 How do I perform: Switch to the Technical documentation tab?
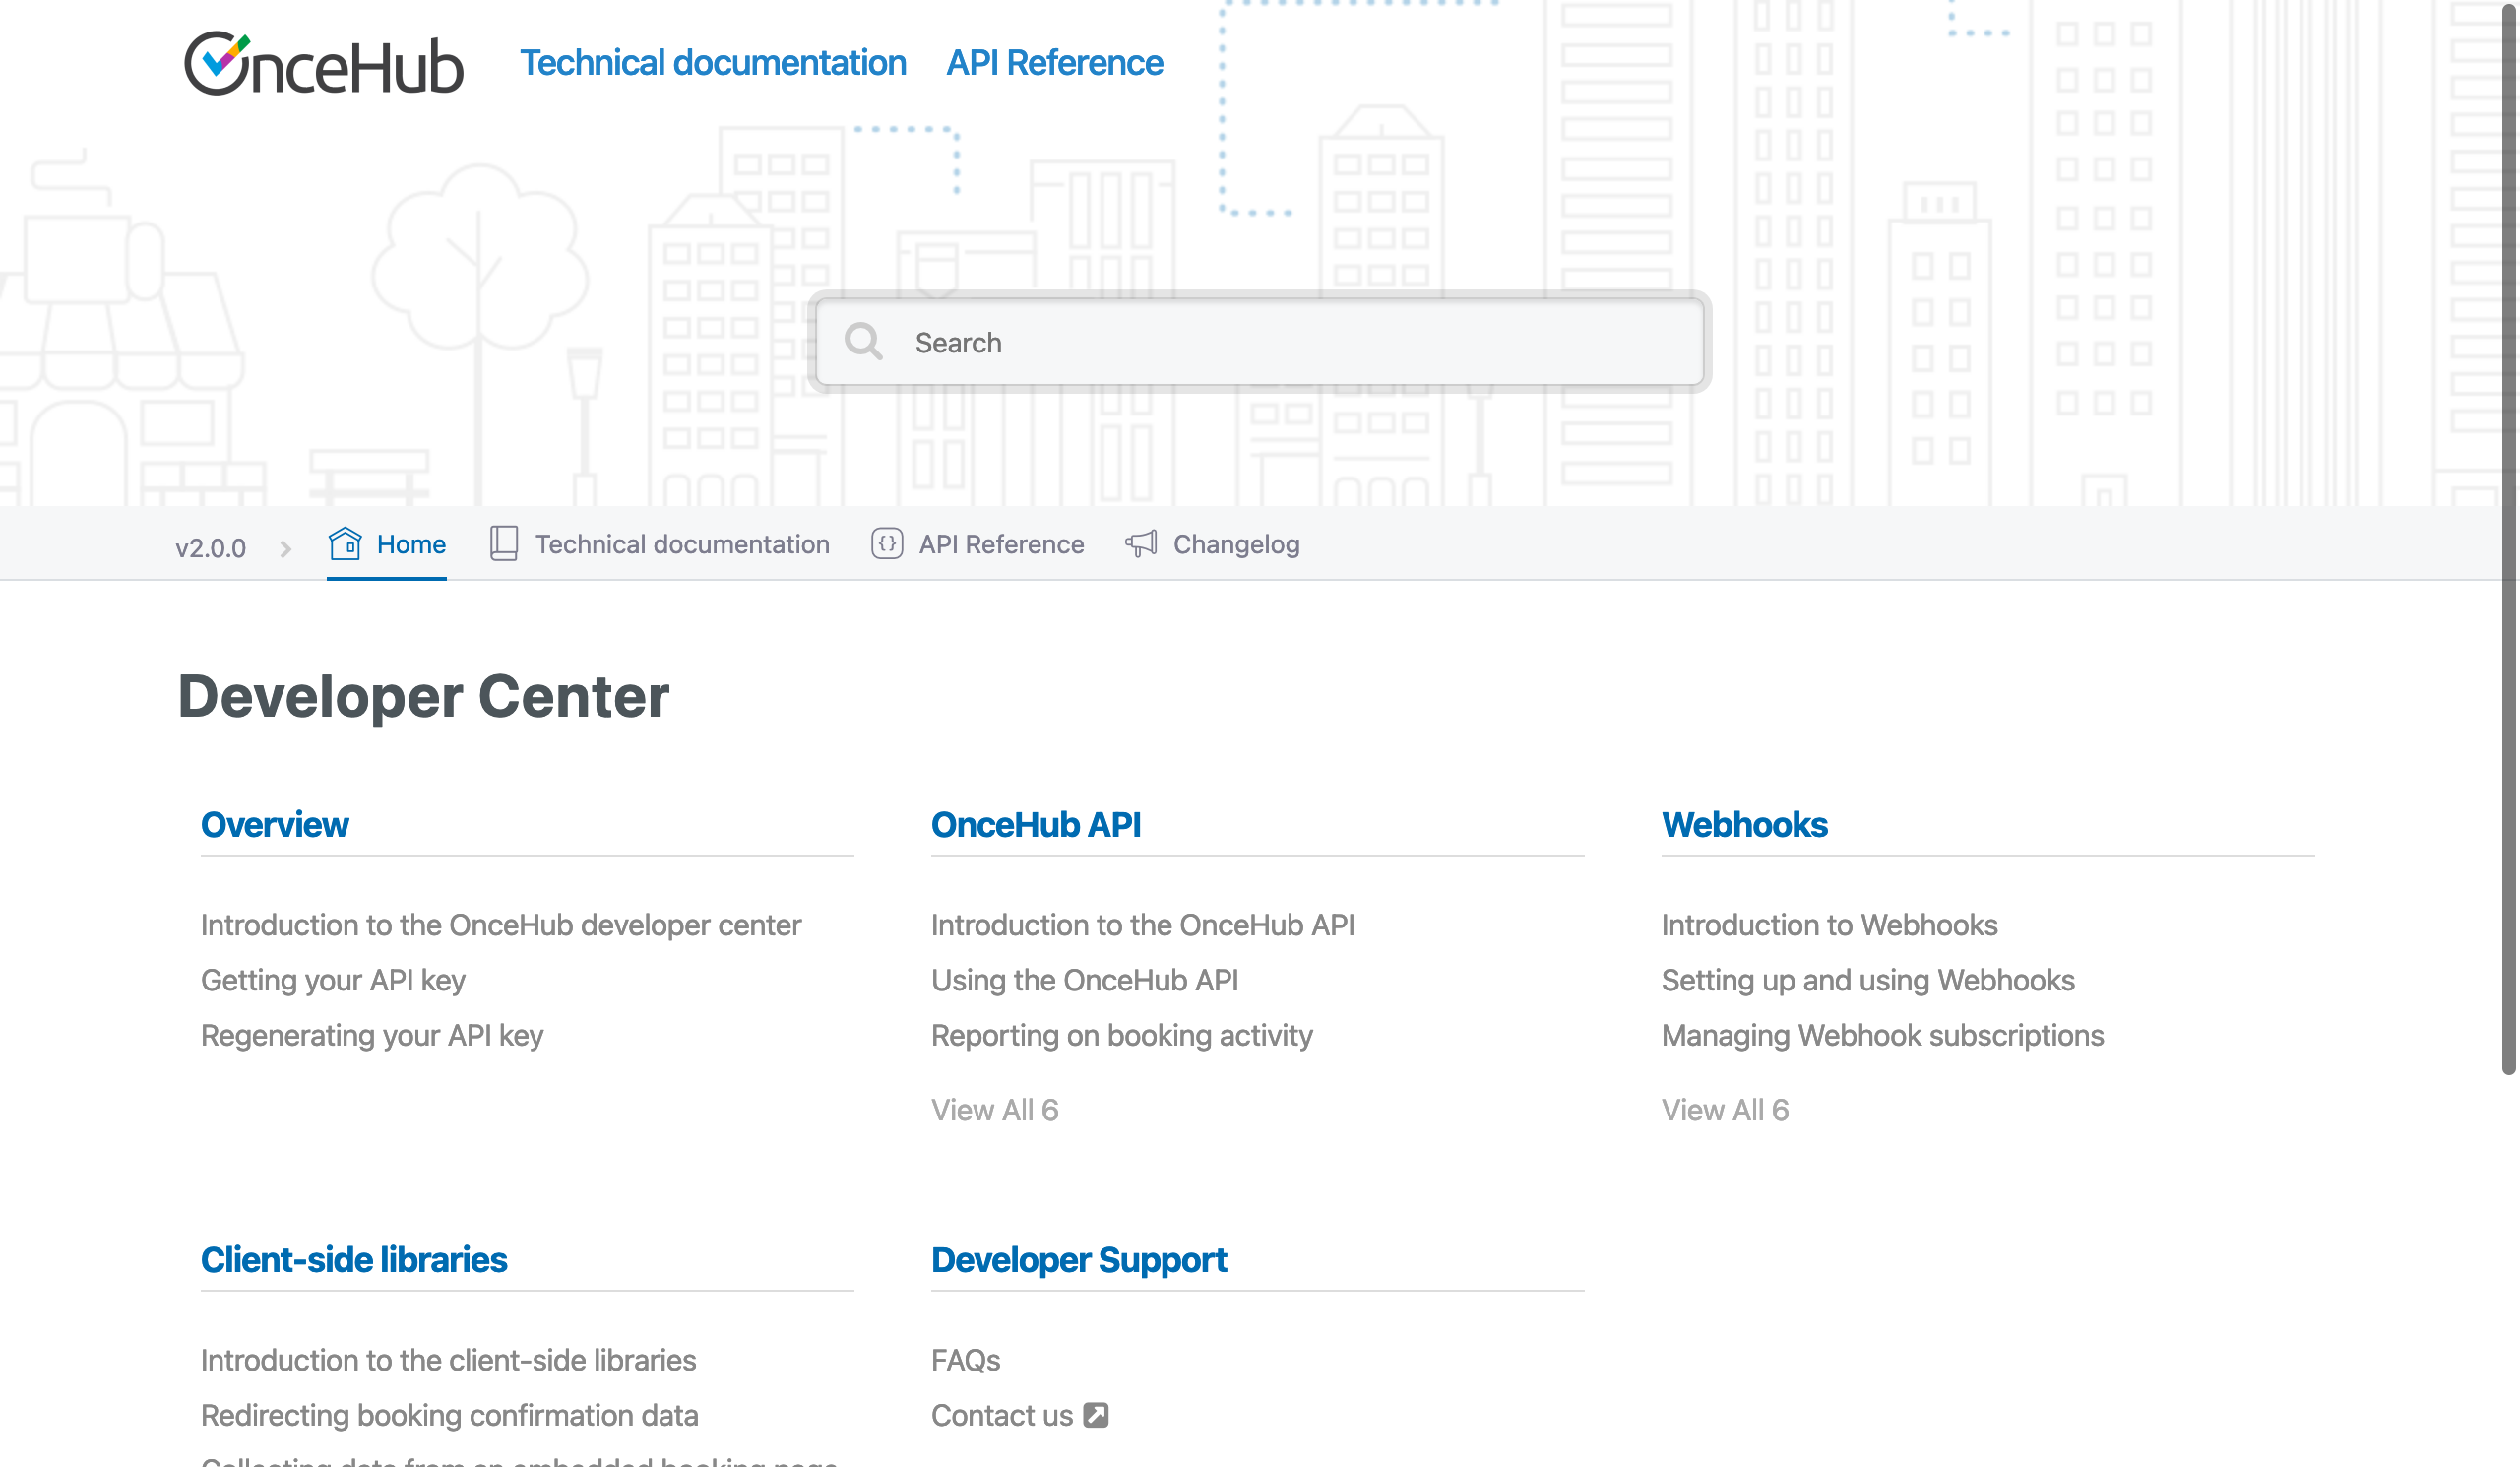coord(660,544)
